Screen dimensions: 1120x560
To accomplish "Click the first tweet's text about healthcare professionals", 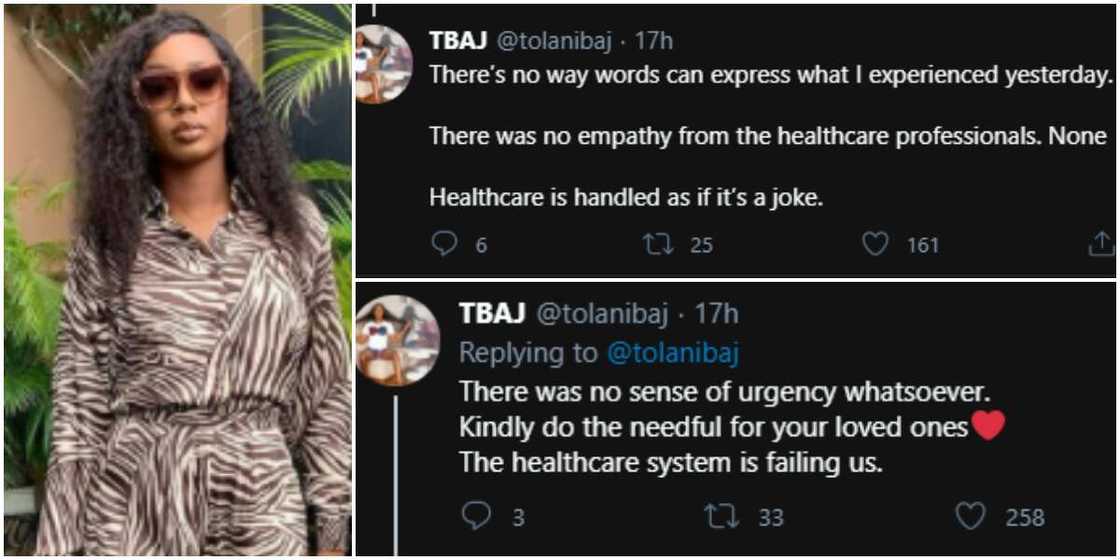I will [767, 137].
